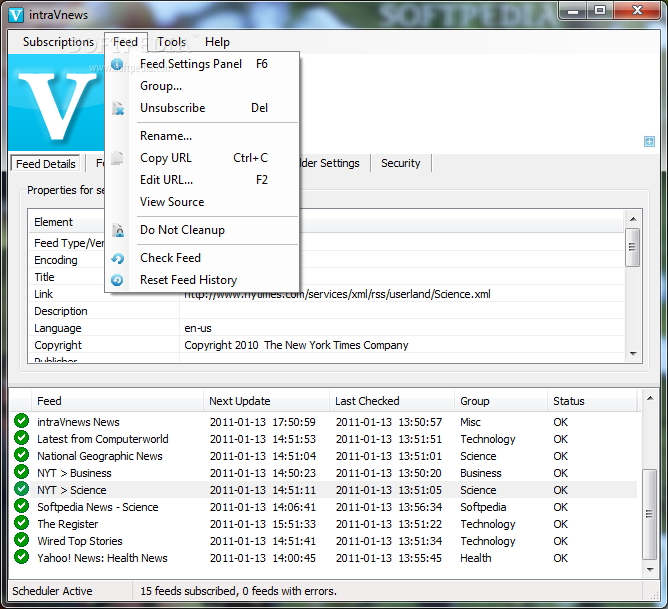Select the Wired Top Stories feed
668x609 pixels.
324,541
